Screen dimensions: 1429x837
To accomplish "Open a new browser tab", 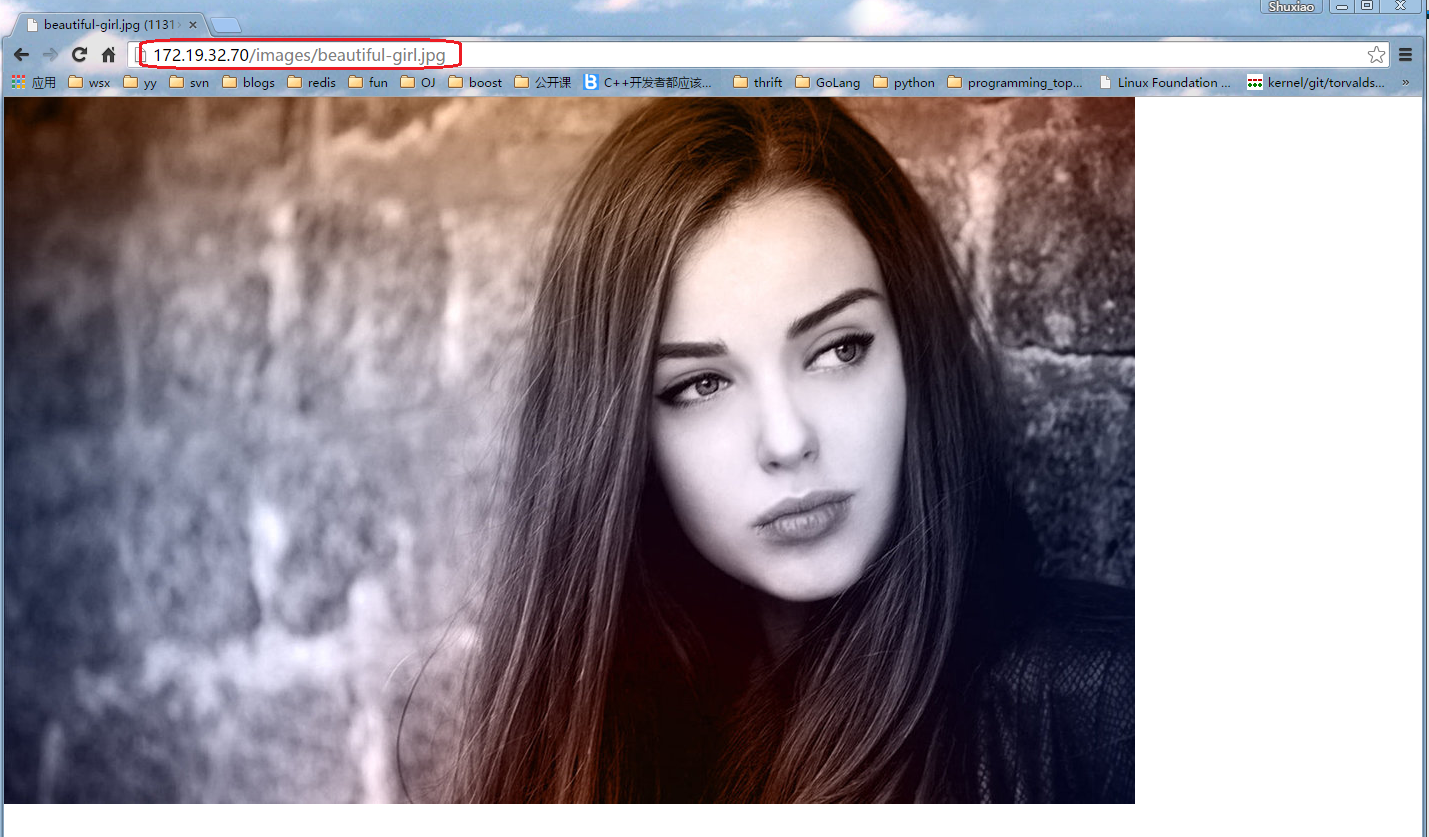I will pos(226,22).
